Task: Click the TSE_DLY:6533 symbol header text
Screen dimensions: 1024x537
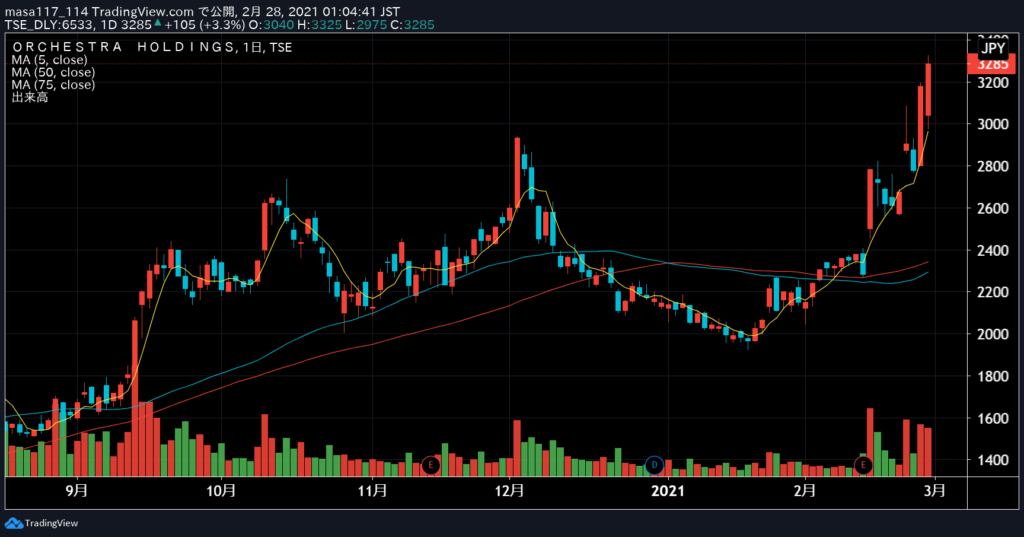Action: tap(50, 25)
